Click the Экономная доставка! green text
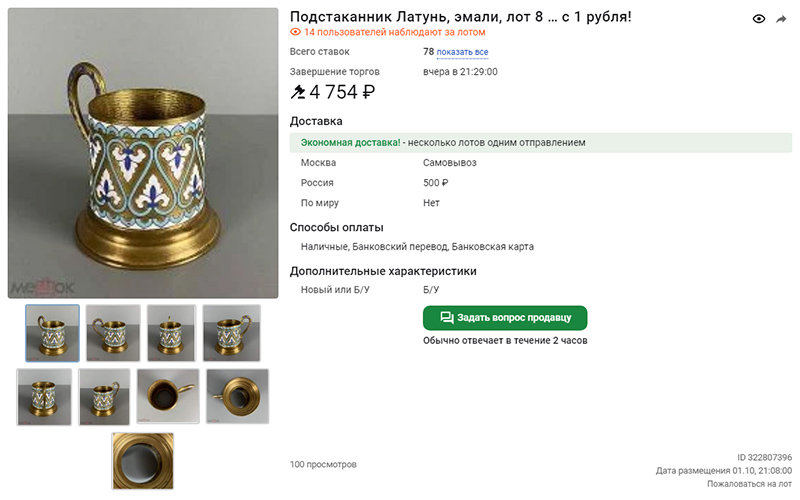The image size is (800, 500). pyautogui.click(x=351, y=143)
